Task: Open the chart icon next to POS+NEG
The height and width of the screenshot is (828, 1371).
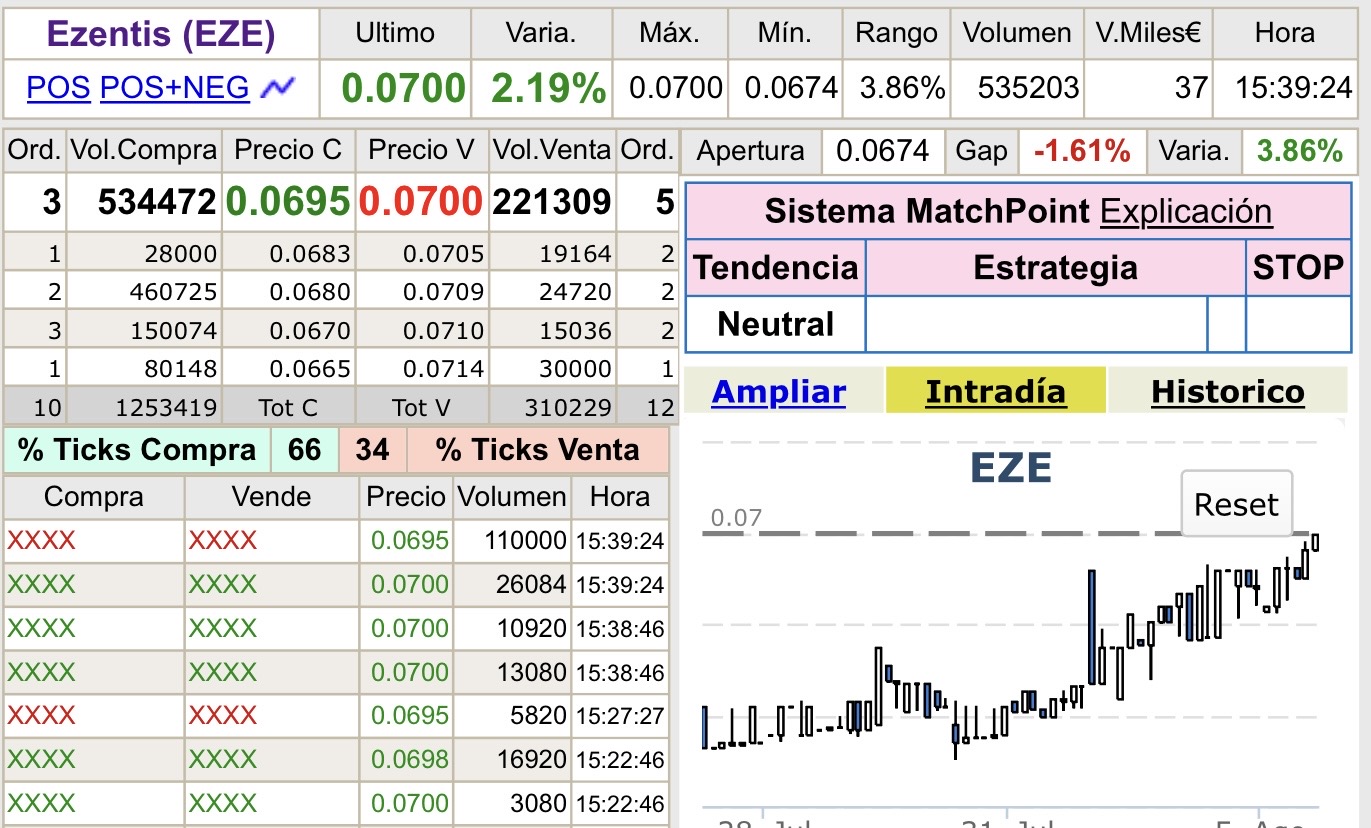Action: tap(277, 88)
